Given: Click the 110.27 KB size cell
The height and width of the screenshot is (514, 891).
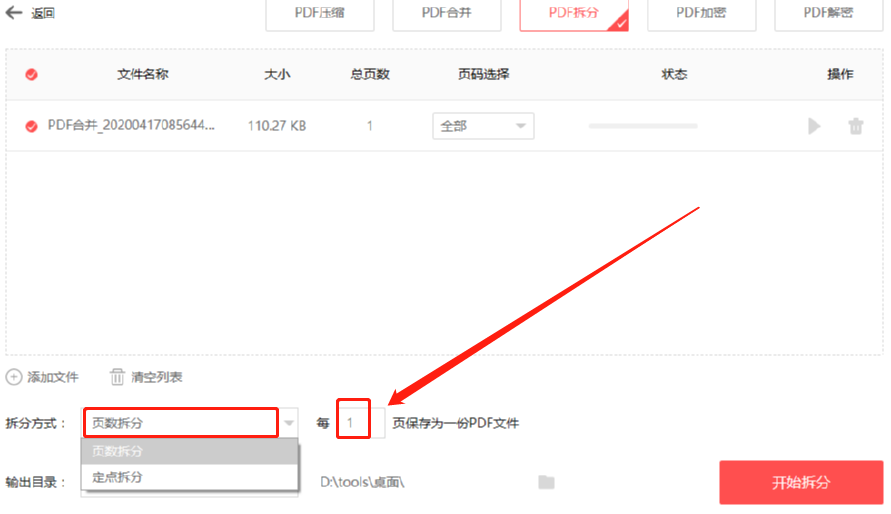Looking at the screenshot, I should point(277,126).
